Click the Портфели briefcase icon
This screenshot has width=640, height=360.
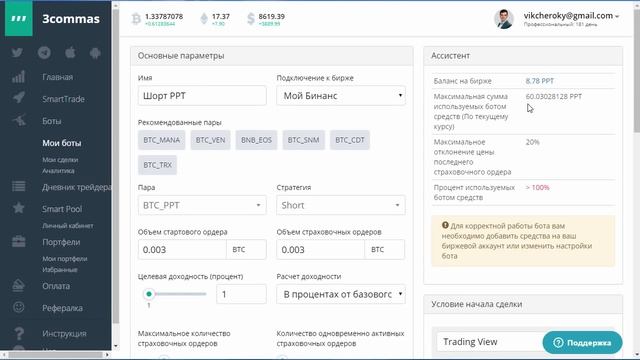[18, 242]
